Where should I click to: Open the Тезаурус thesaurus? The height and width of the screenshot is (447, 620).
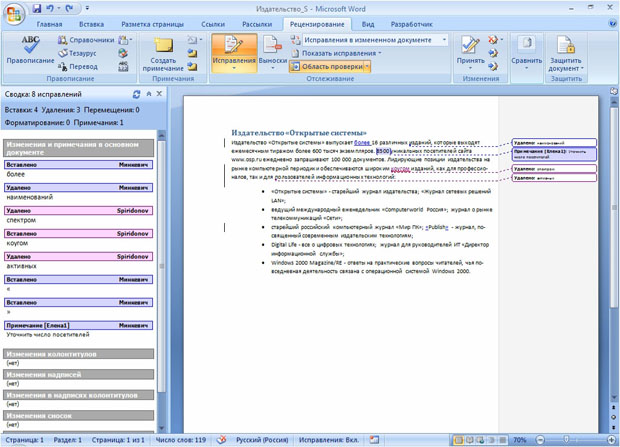78,53
